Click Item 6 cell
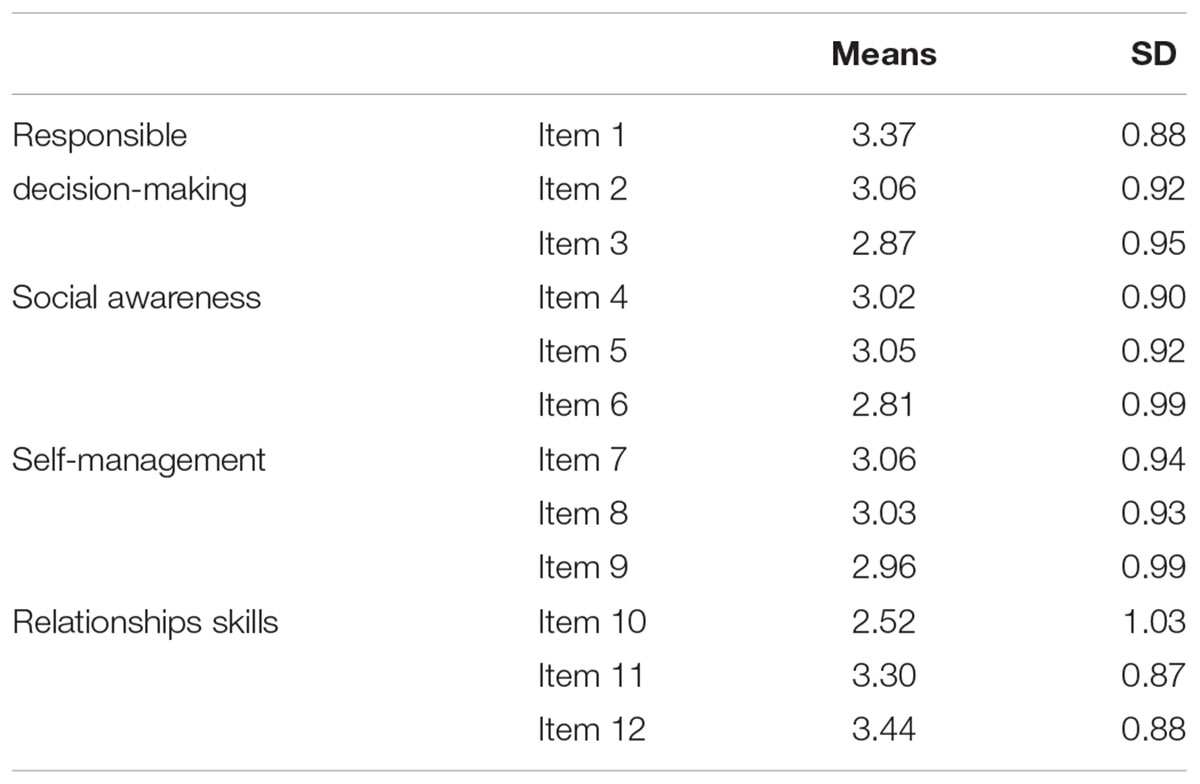Image resolution: width=1200 pixels, height=784 pixels. click(x=582, y=406)
